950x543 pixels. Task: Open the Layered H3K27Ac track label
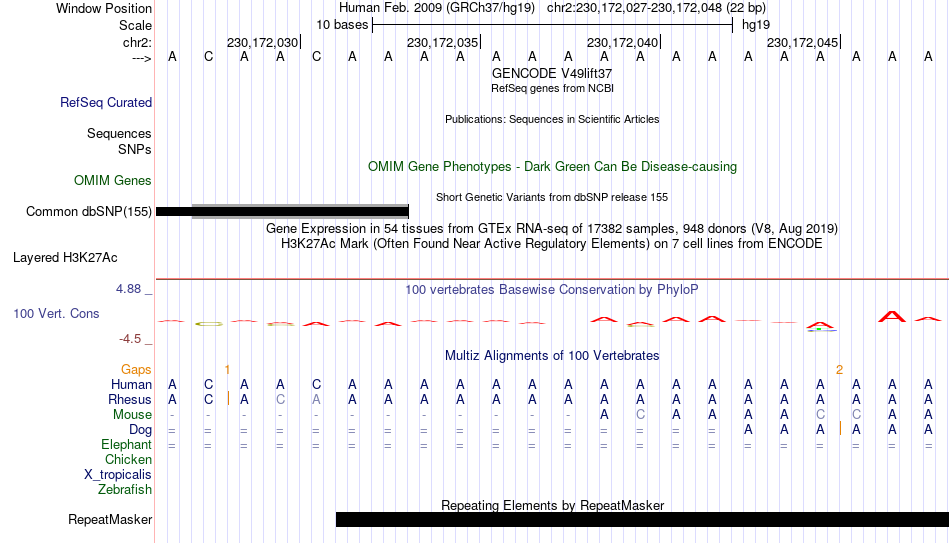pos(65,258)
